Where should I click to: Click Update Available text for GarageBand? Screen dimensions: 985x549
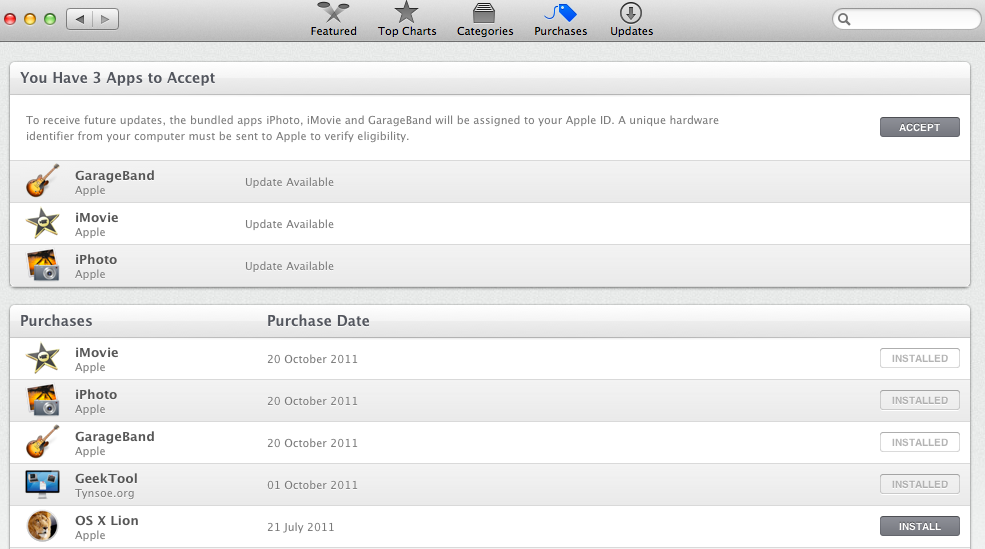289,182
